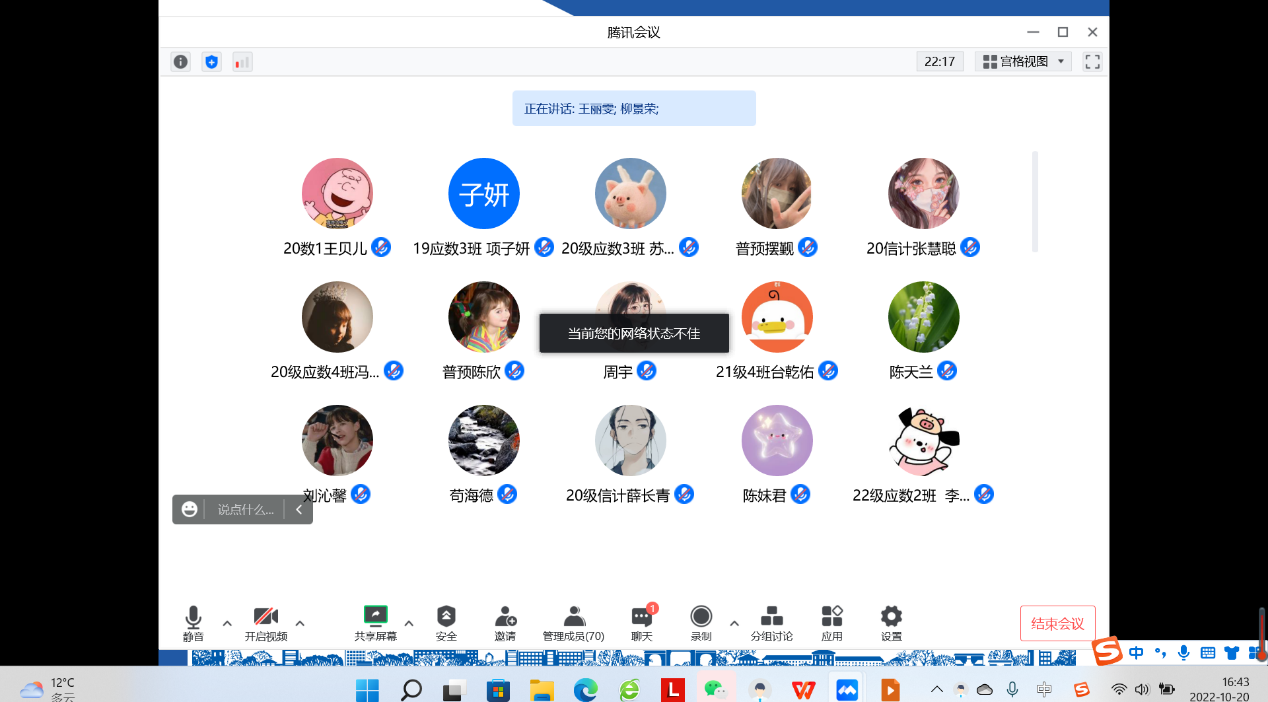Enter full screen mode
Image resolution: width=1268 pixels, height=702 pixels.
pyautogui.click(x=1092, y=62)
